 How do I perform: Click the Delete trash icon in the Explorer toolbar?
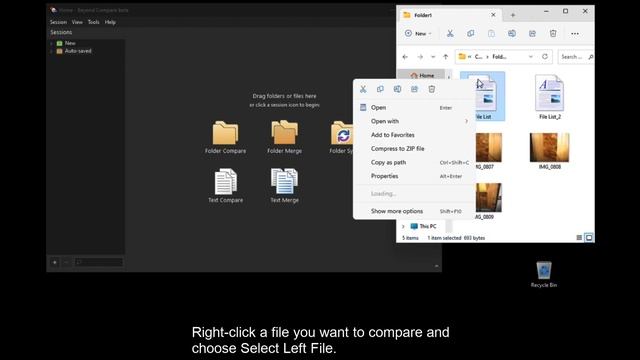click(553, 33)
